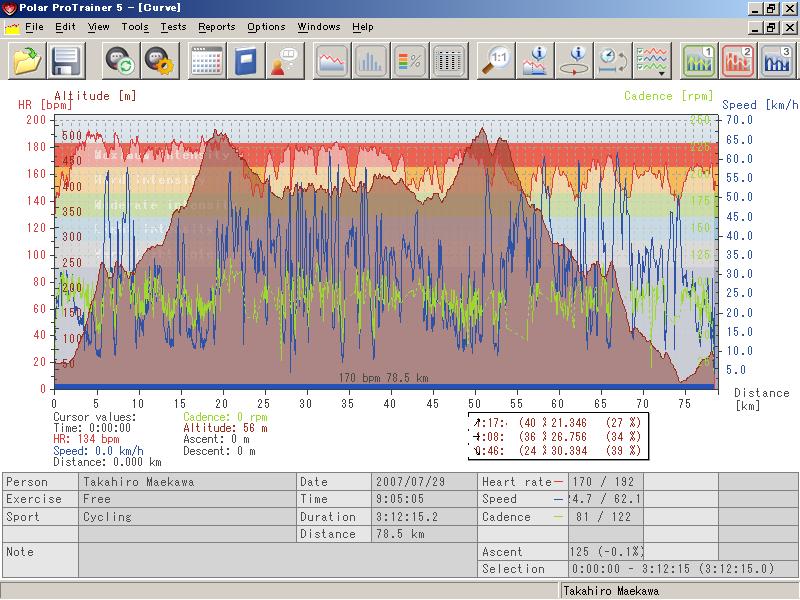Open the percent zones summary icon

pos(410,61)
